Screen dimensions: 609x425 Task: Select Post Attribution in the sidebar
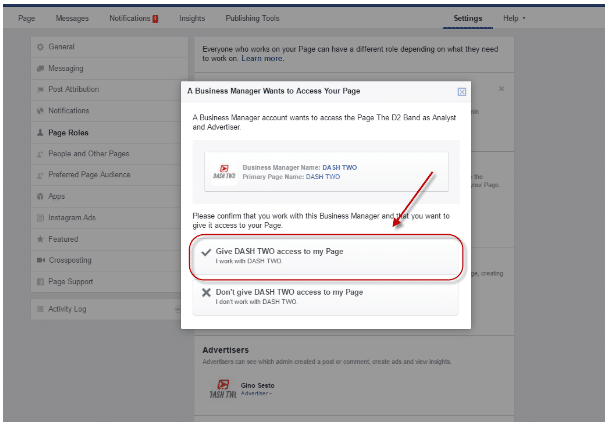[109, 90]
